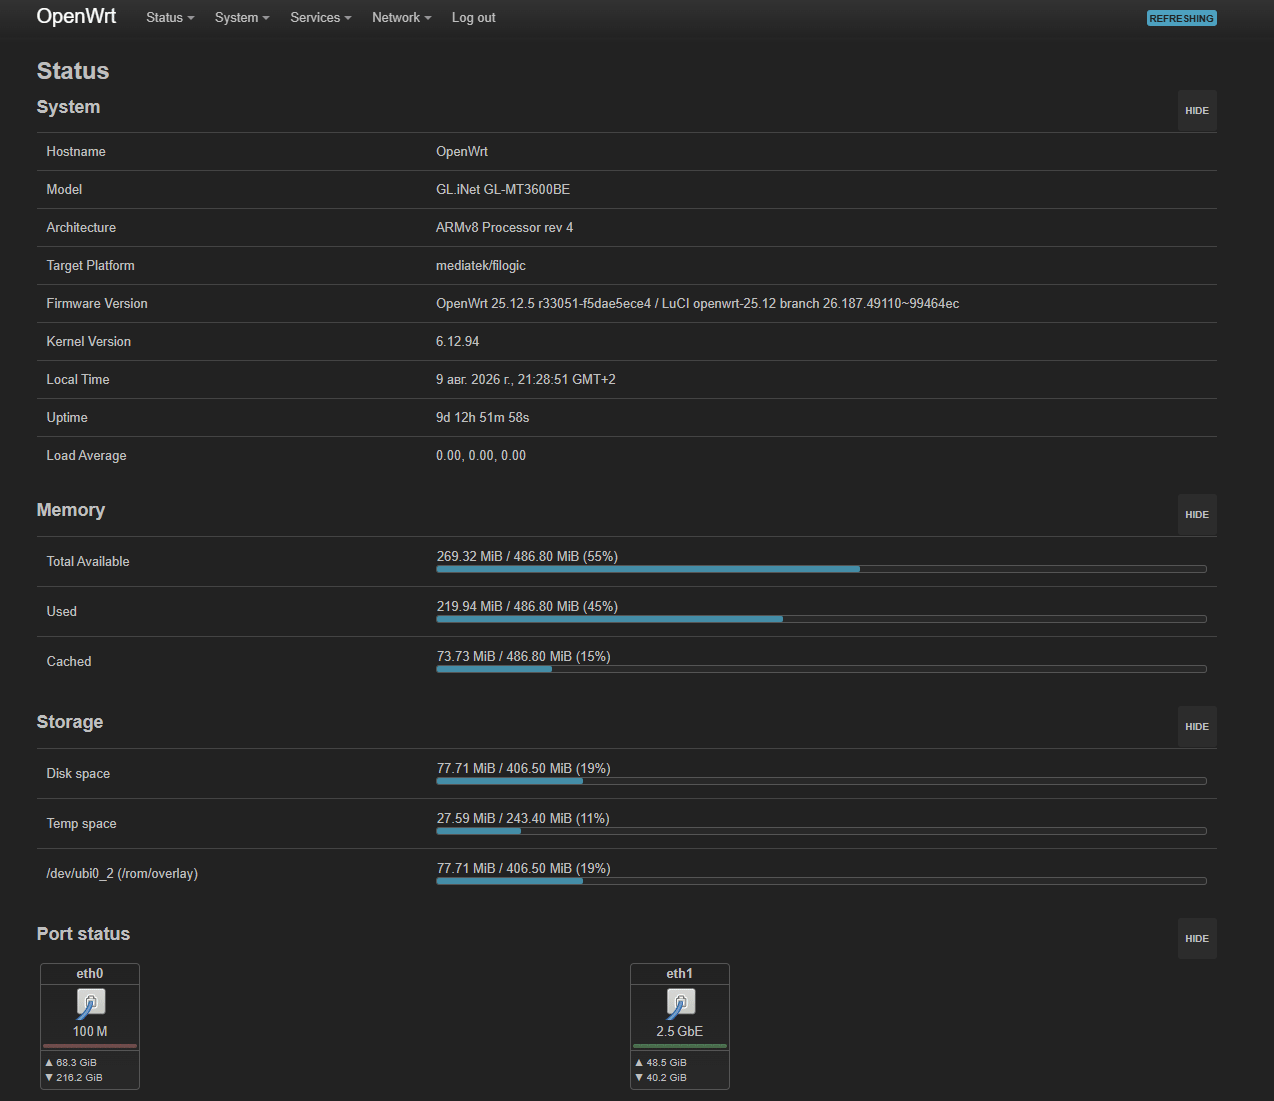Click the OpenWrt brand logo link
Image resolution: width=1274 pixels, height=1101 pixels.
click(x=76, y=17)
